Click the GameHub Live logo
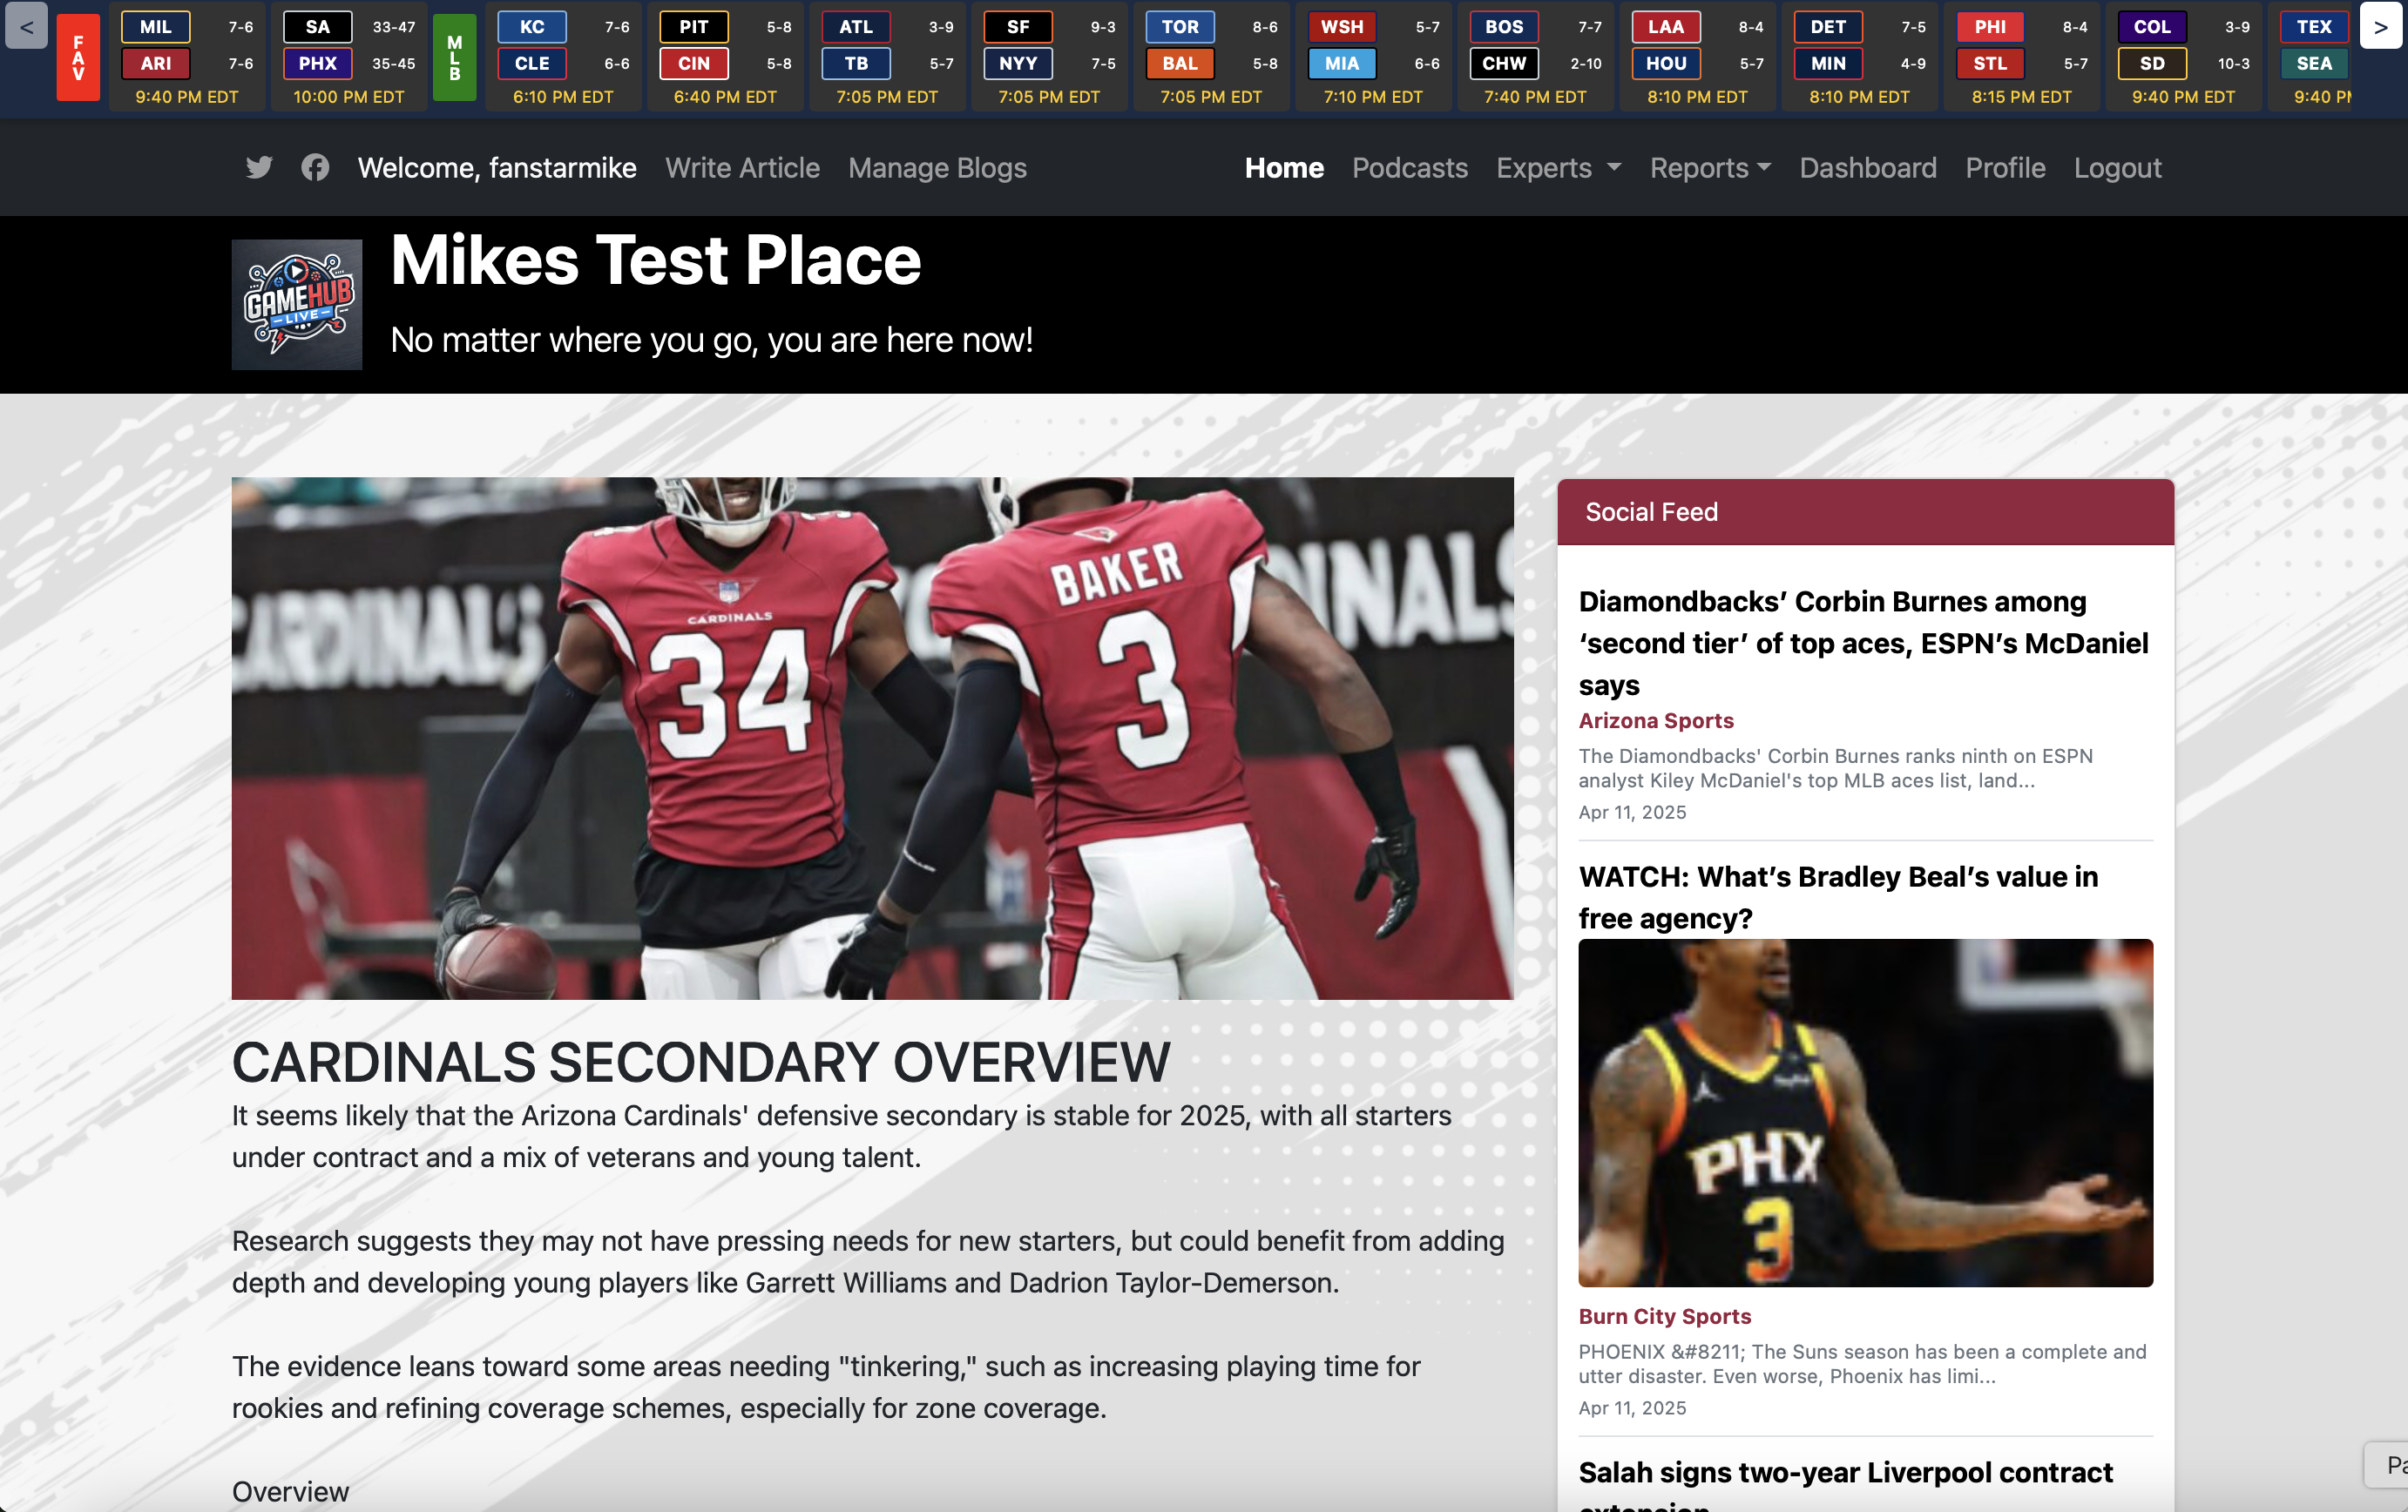The image size is (2408, 1512). 297,304
